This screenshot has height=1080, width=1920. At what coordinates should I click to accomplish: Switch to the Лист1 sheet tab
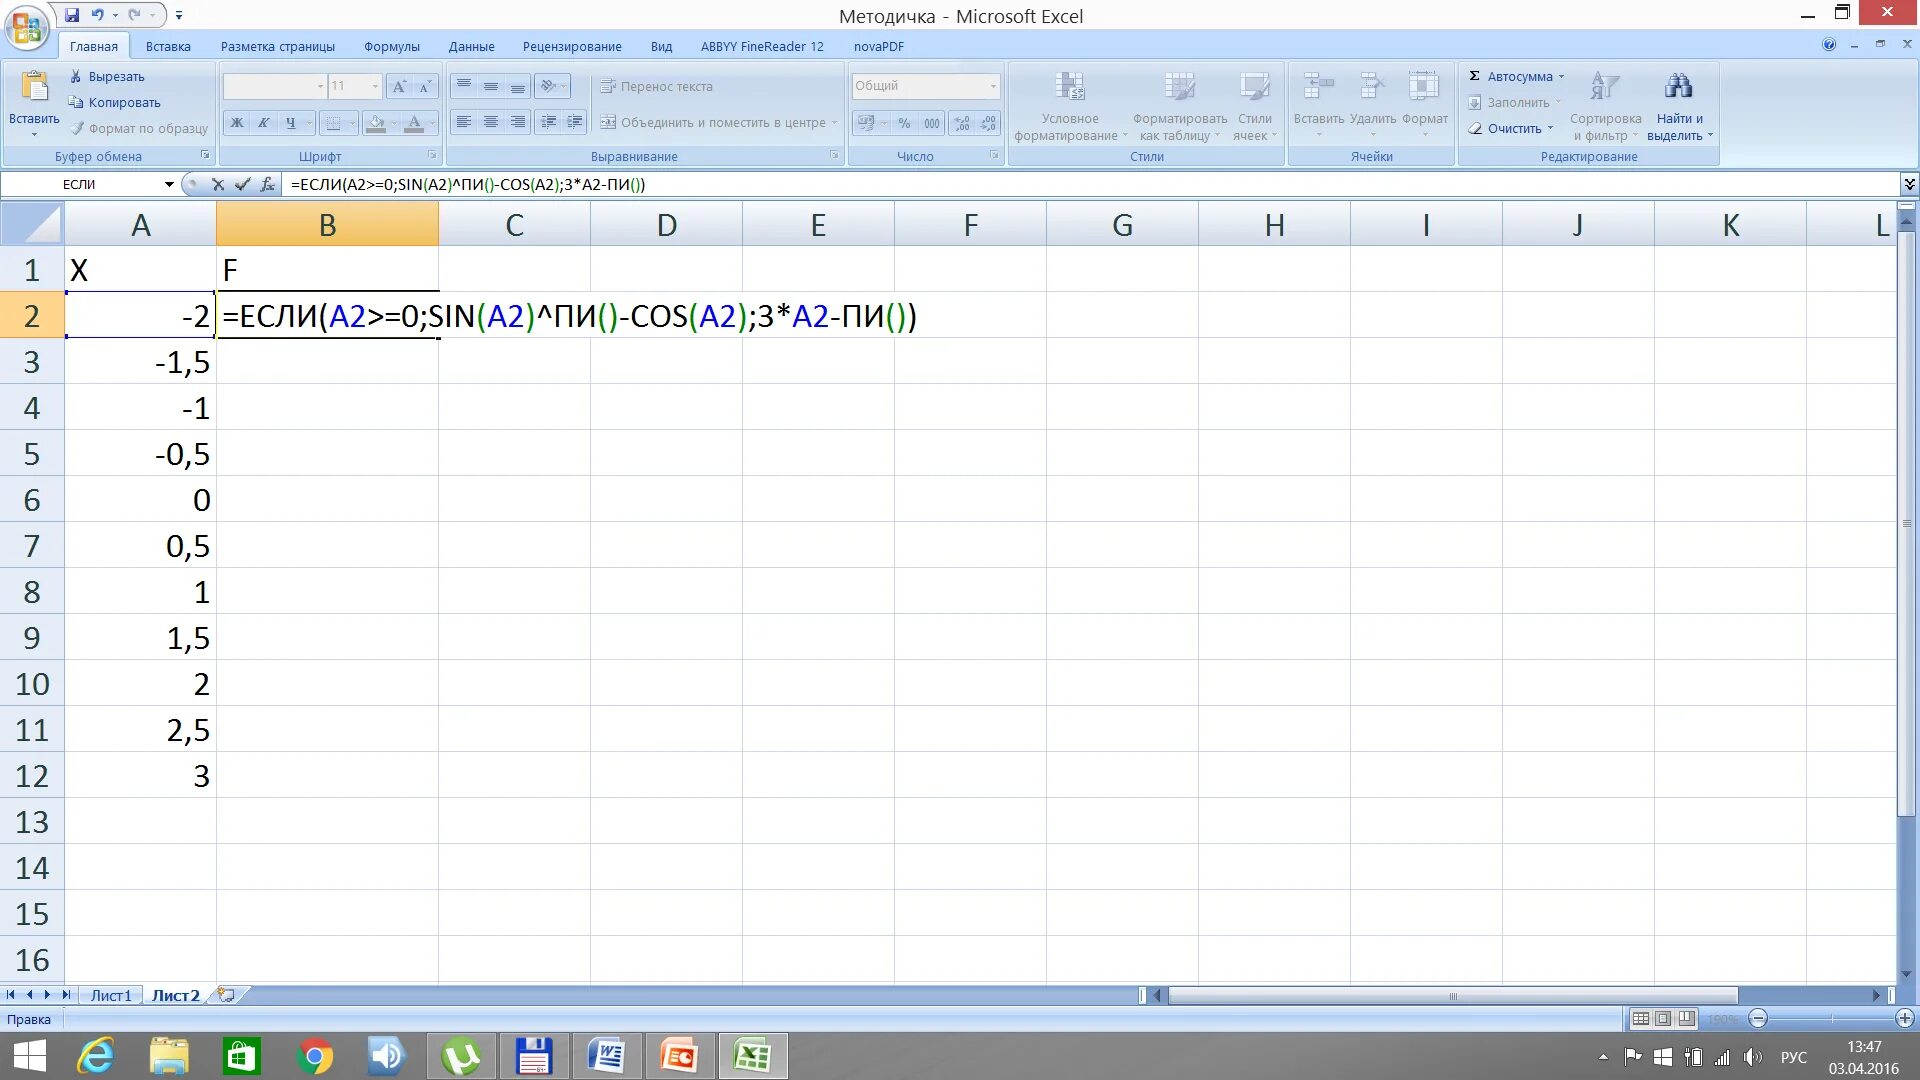[110, 995]
